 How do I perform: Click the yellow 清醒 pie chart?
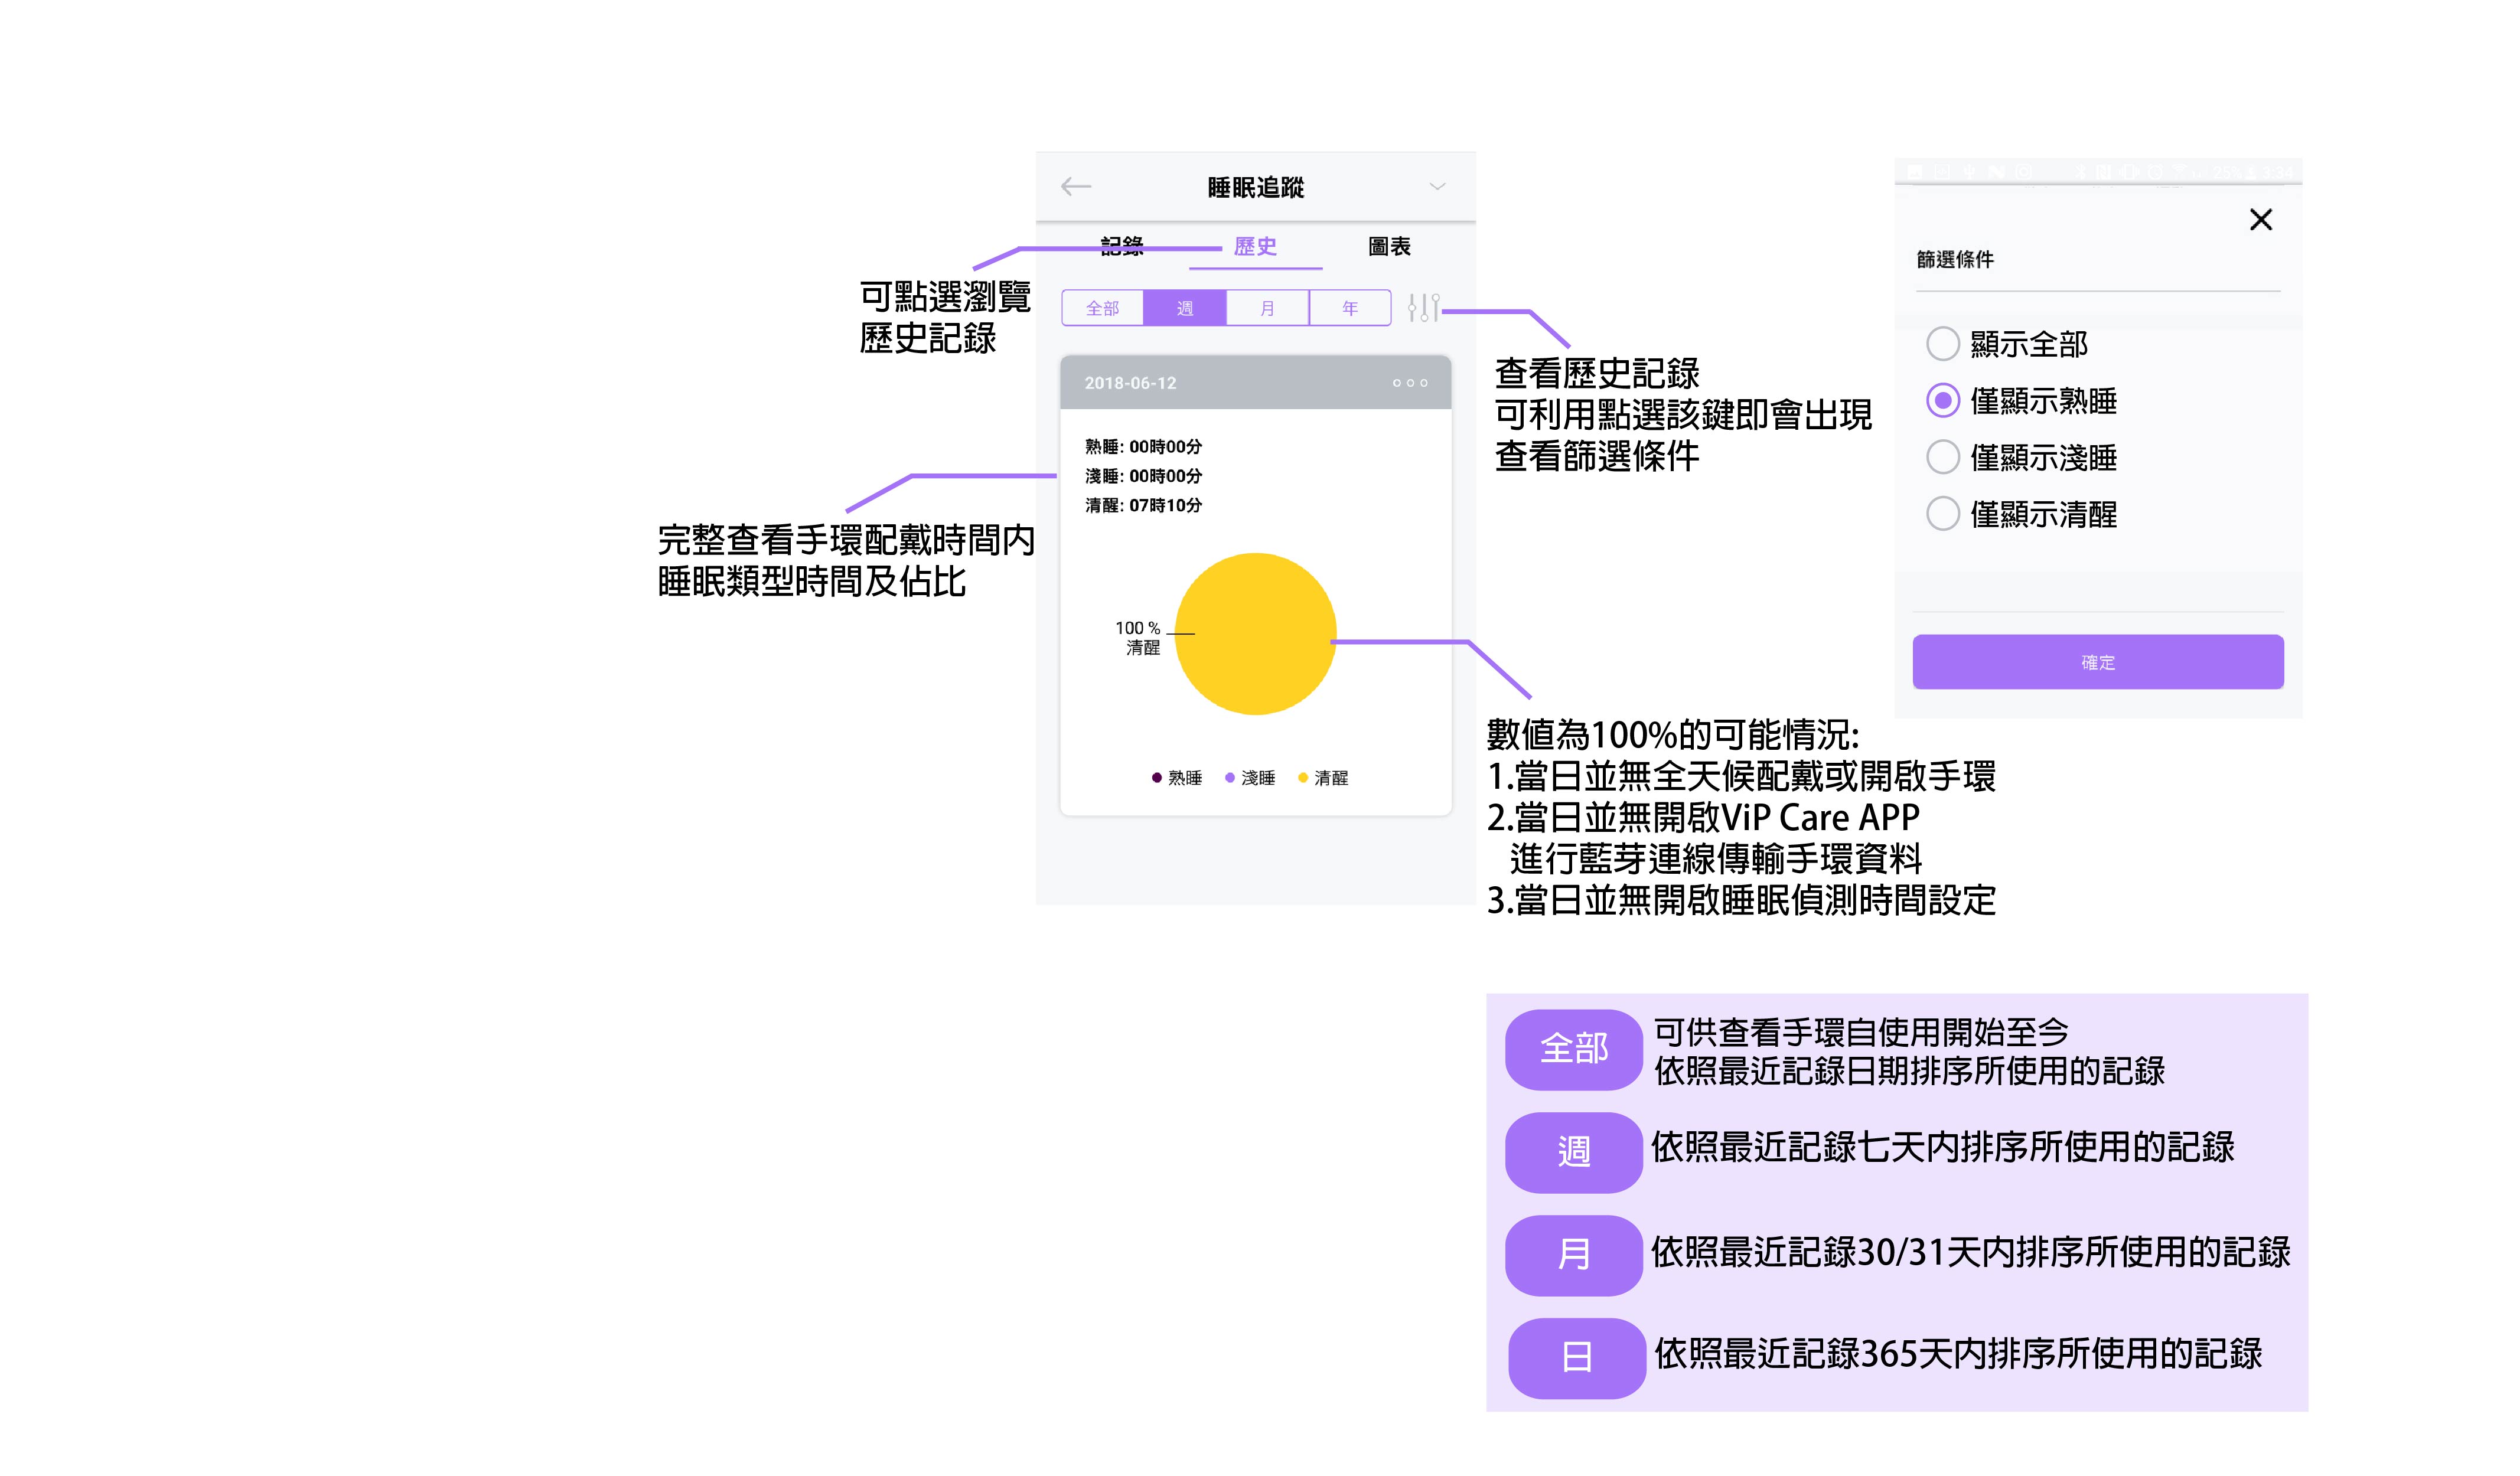click(1255, 634)
